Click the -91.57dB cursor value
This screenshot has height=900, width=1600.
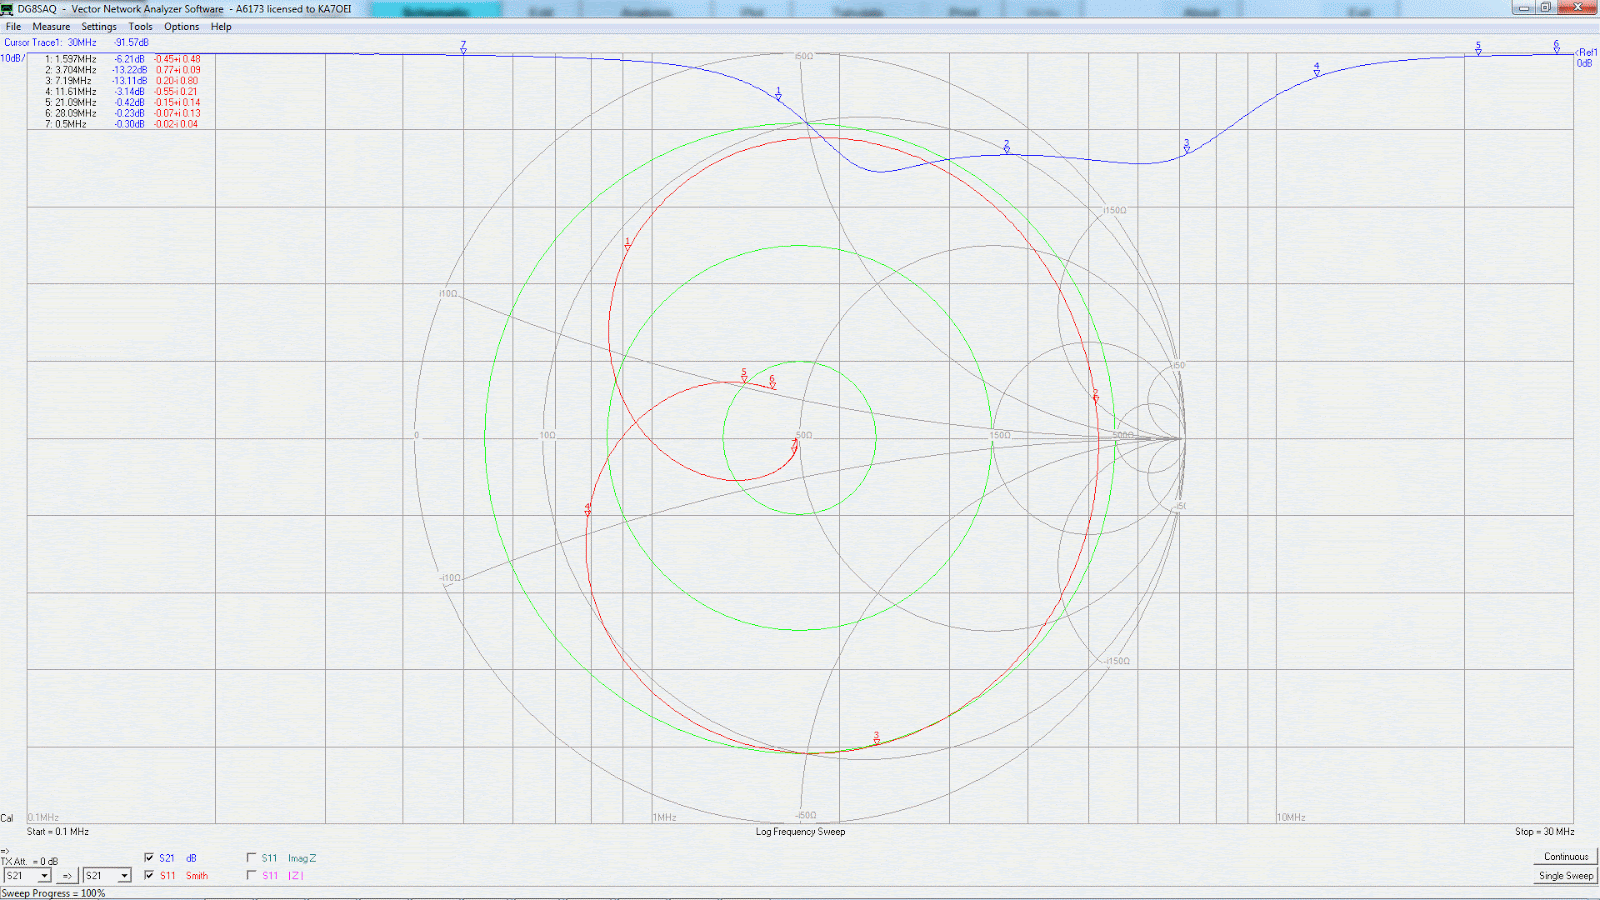(131, 43)
